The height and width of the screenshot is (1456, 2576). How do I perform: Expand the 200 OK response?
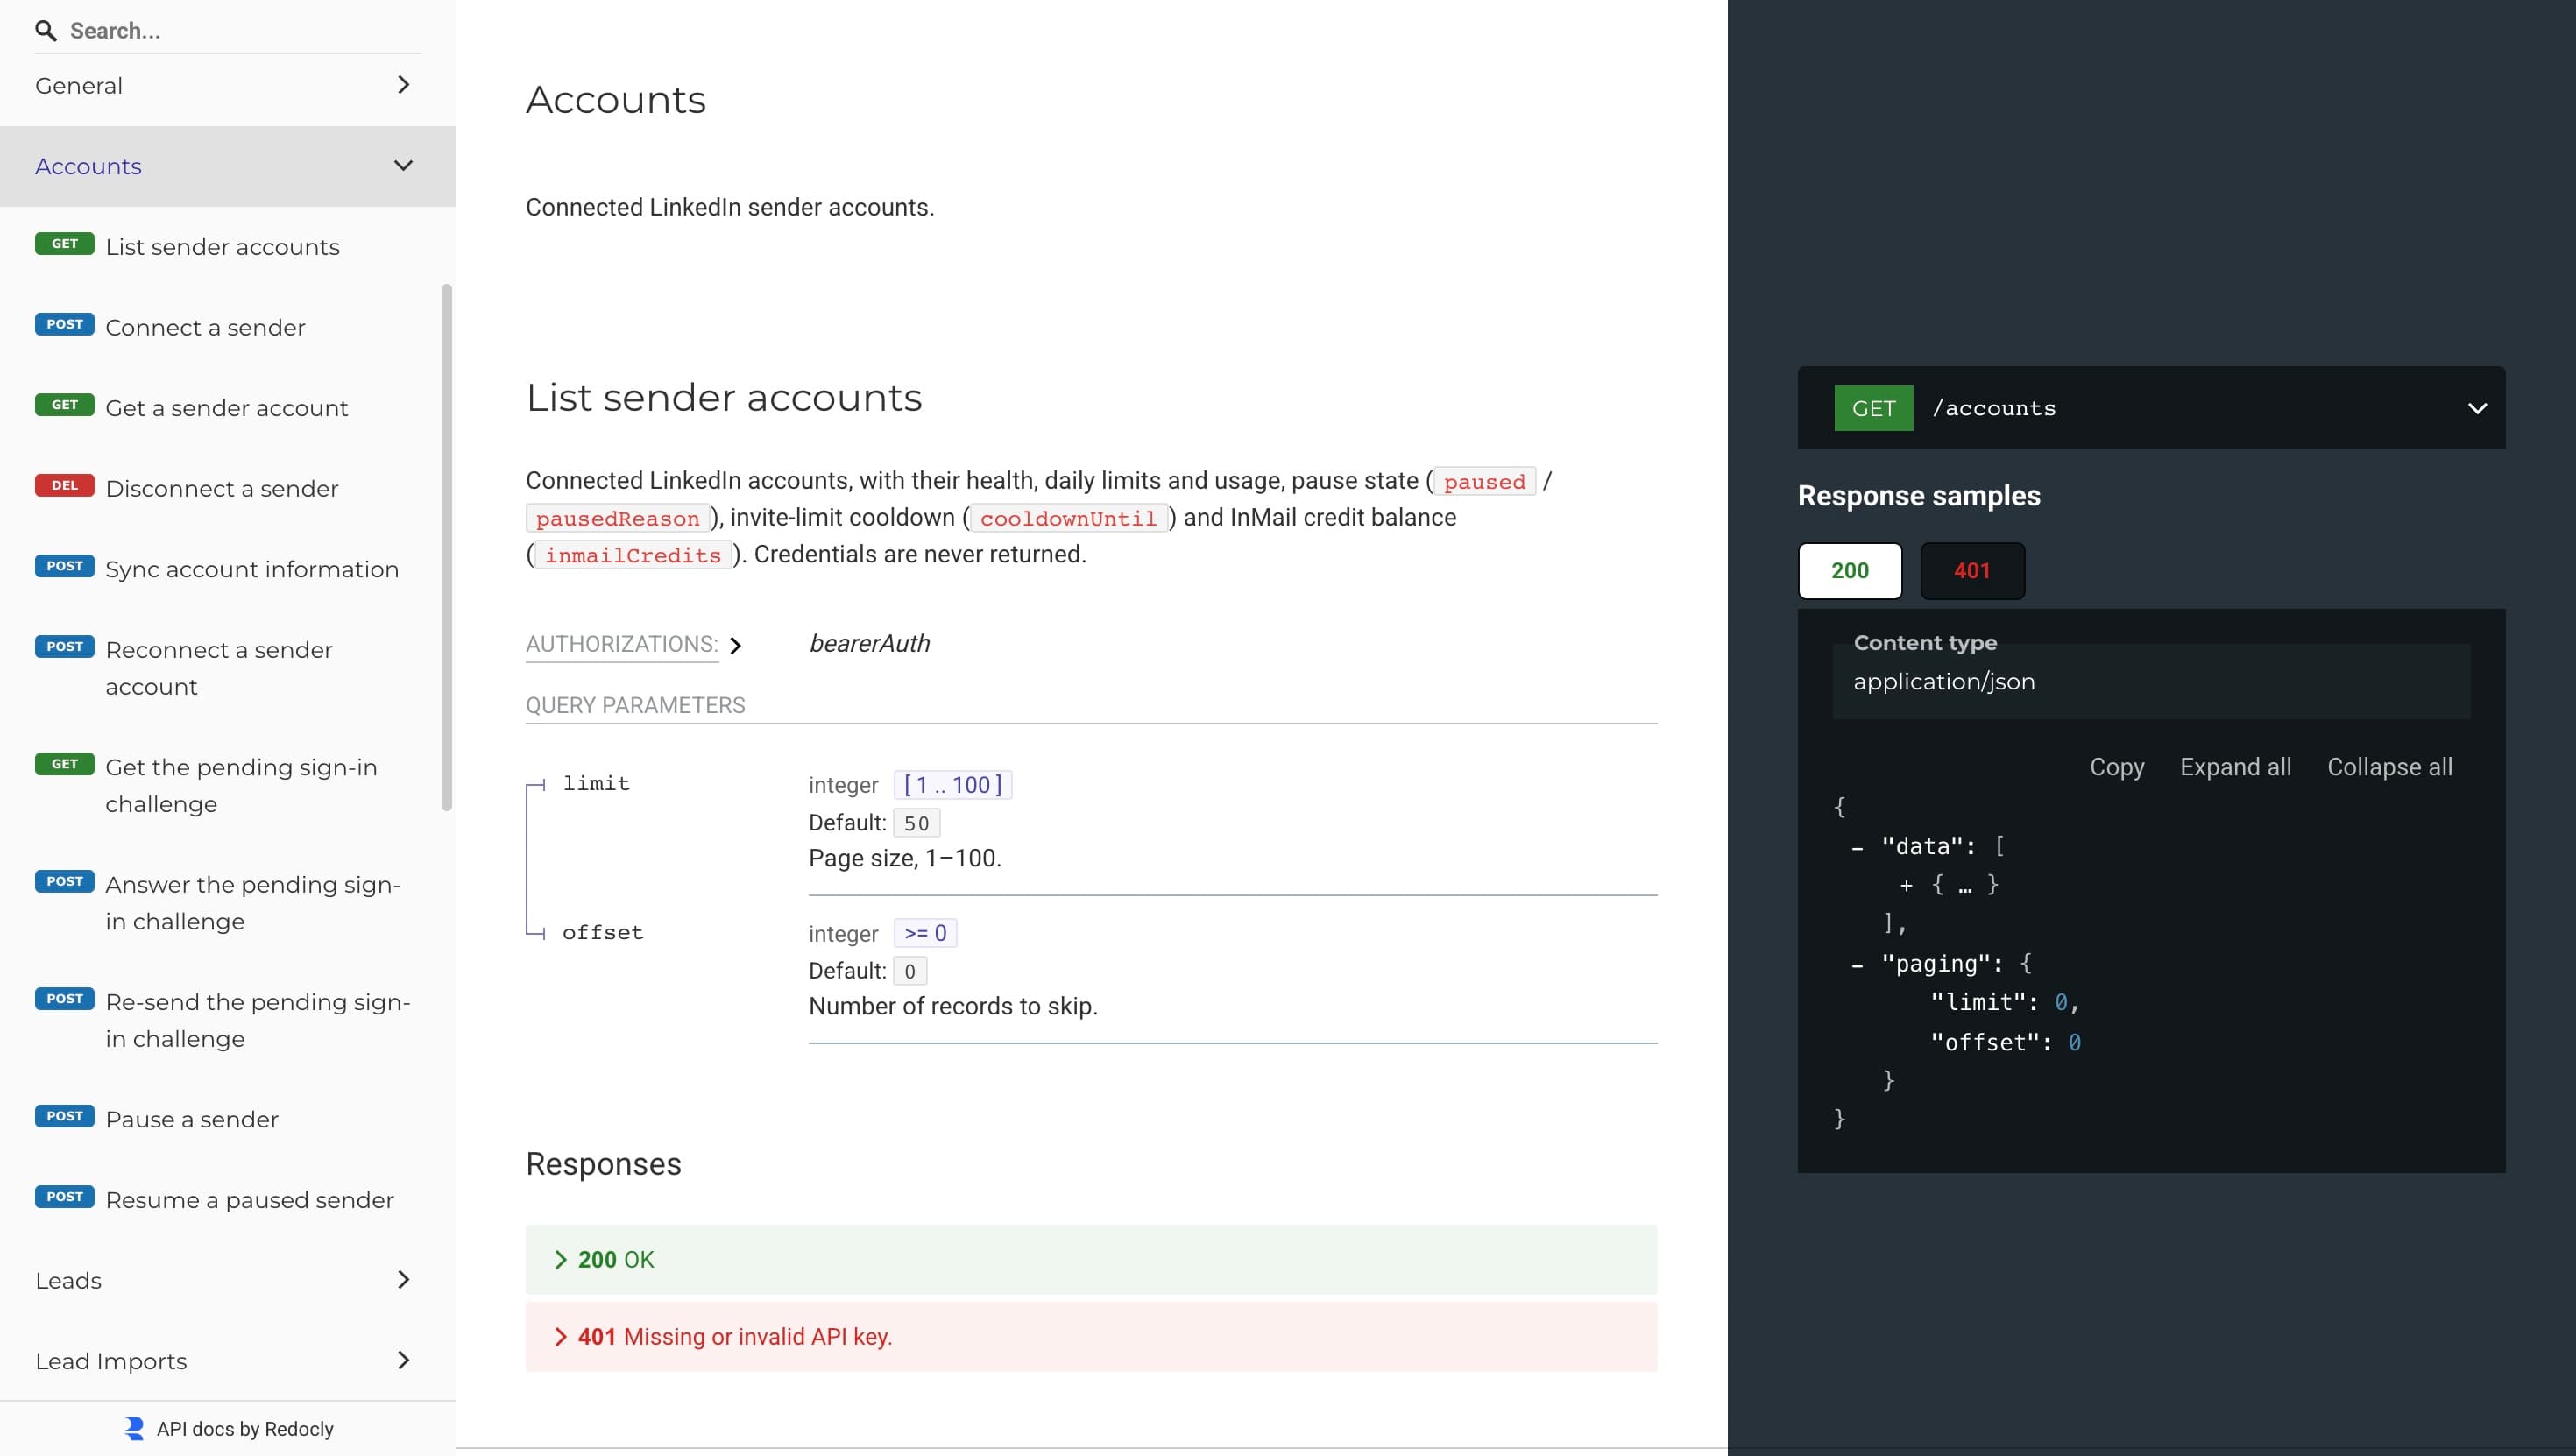tap(1091, 1260)
